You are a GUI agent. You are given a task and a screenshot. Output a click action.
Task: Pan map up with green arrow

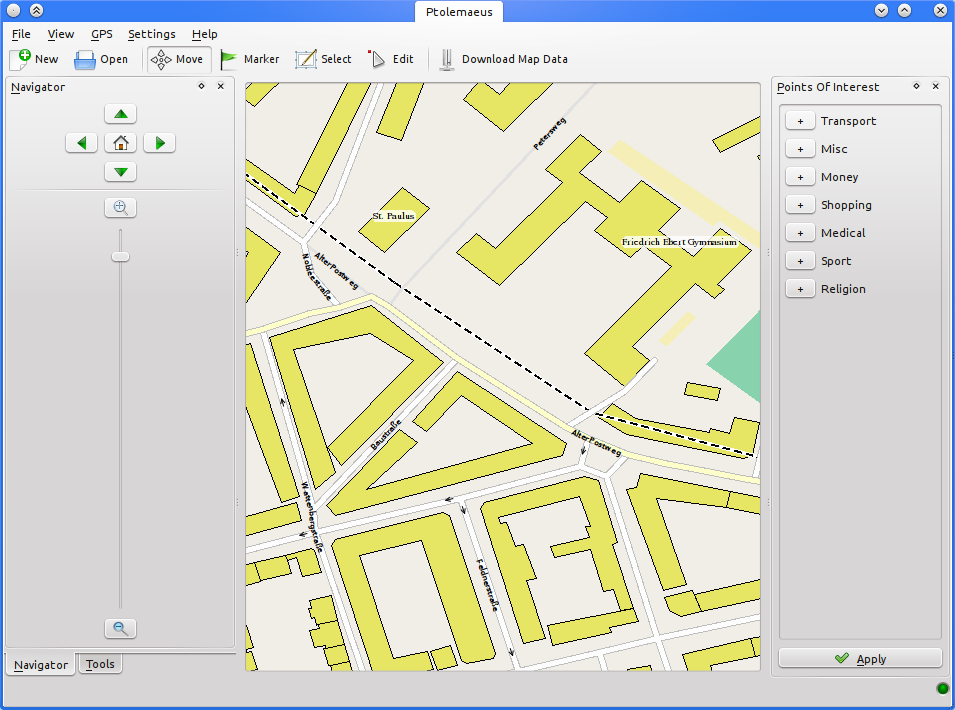pos(120,114)
